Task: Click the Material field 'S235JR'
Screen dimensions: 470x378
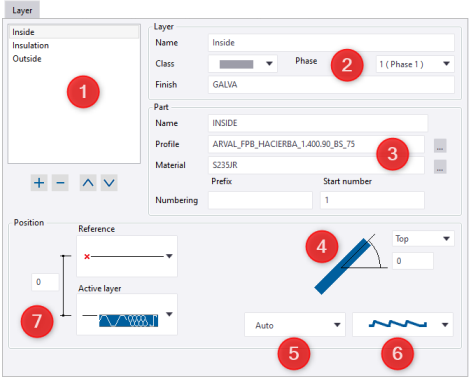Action: click(x=316, y=165)
